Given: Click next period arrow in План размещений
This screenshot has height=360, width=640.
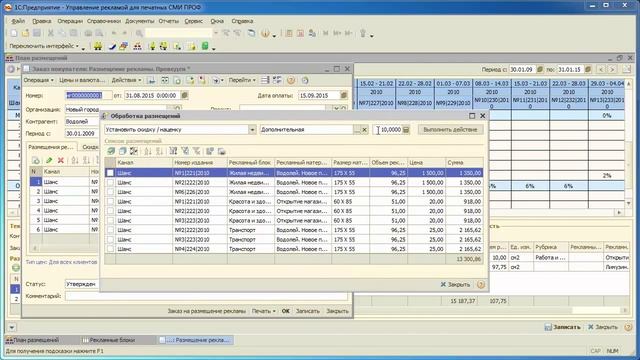Looking at the screenshot, I should click(612, 70).
